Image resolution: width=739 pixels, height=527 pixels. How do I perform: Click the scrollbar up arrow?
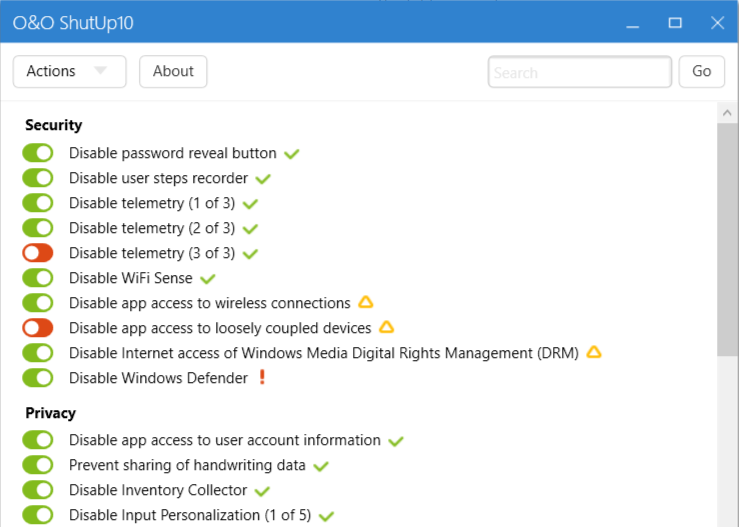pos(727,113)
